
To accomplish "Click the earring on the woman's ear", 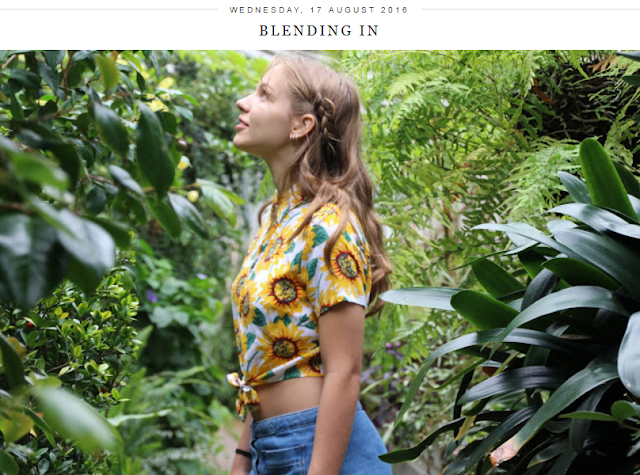I will coord(294,136).
